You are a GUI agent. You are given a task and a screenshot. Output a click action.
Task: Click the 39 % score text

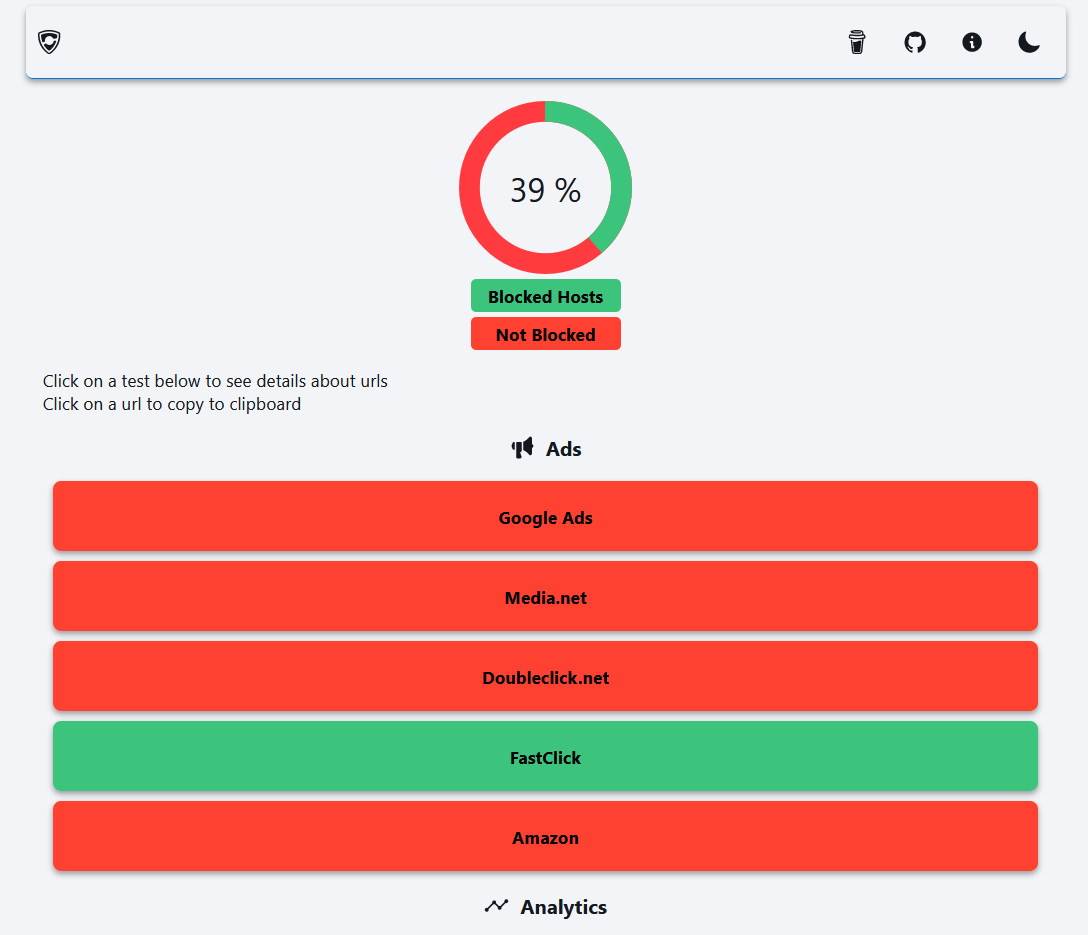pyautogui.click(x=545, y=190)
